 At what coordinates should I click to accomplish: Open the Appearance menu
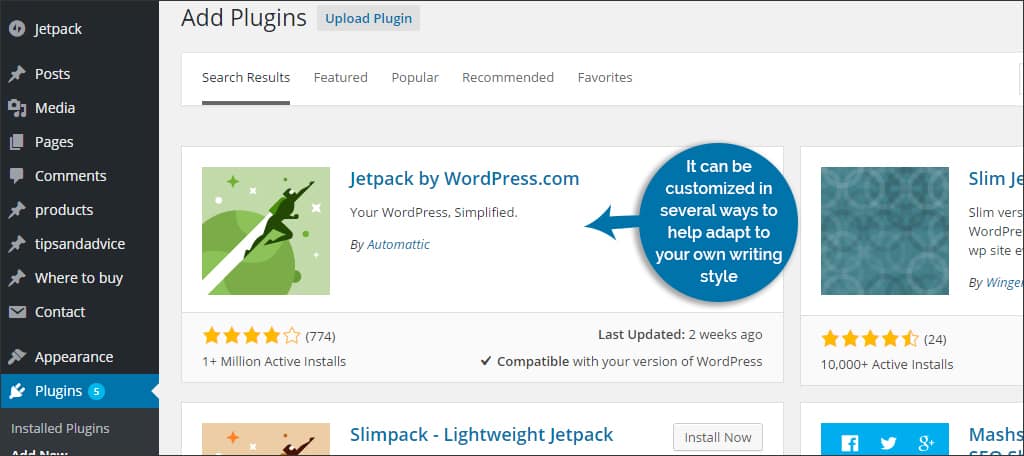coord(79,357)
